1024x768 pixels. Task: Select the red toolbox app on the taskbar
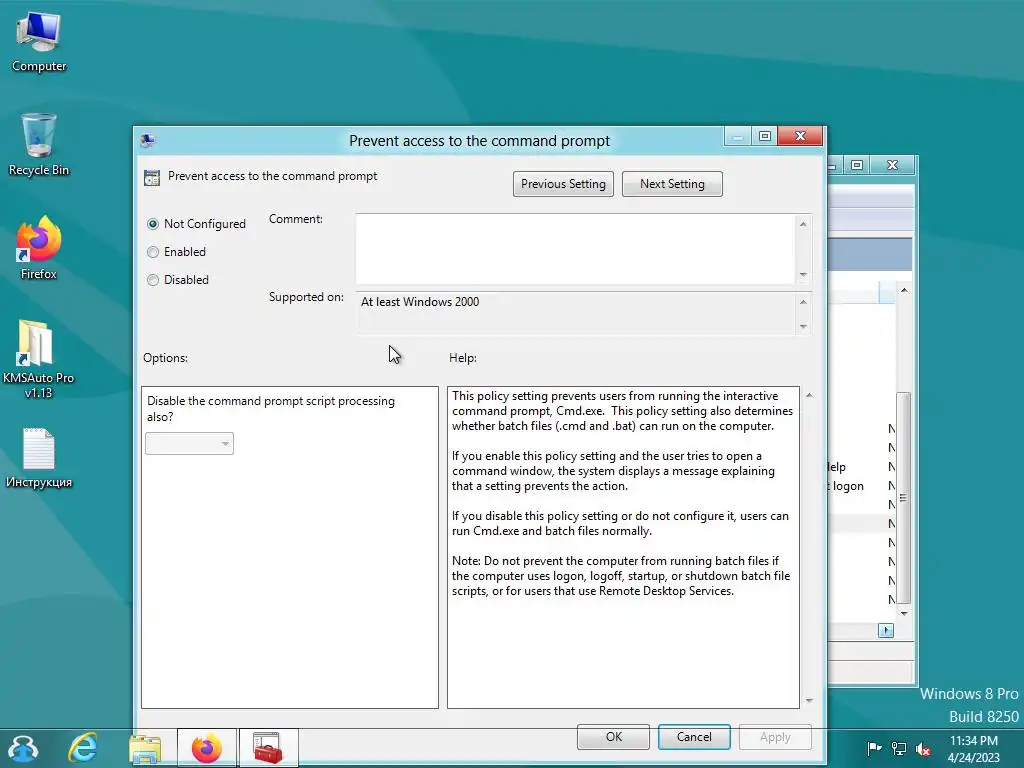pyautogui.click(x=268, y=748)
